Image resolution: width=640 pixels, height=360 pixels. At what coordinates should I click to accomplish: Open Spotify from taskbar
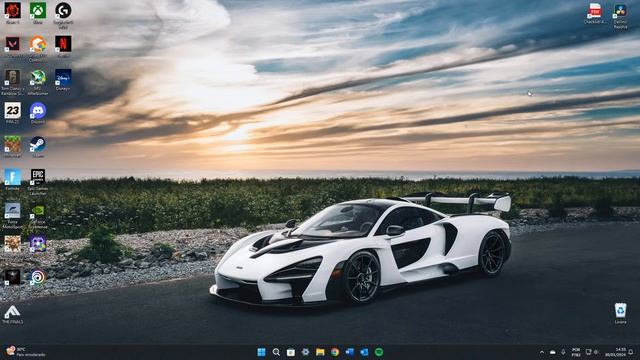[x=379, y=352]
